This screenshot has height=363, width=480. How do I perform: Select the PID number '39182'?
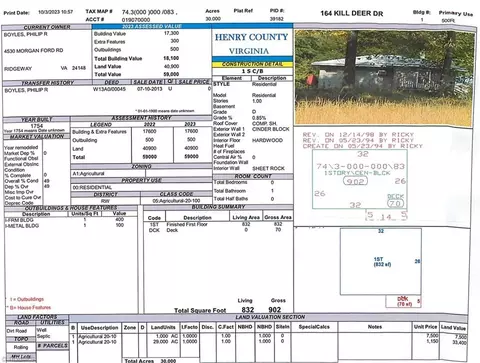tap(277, 19)
